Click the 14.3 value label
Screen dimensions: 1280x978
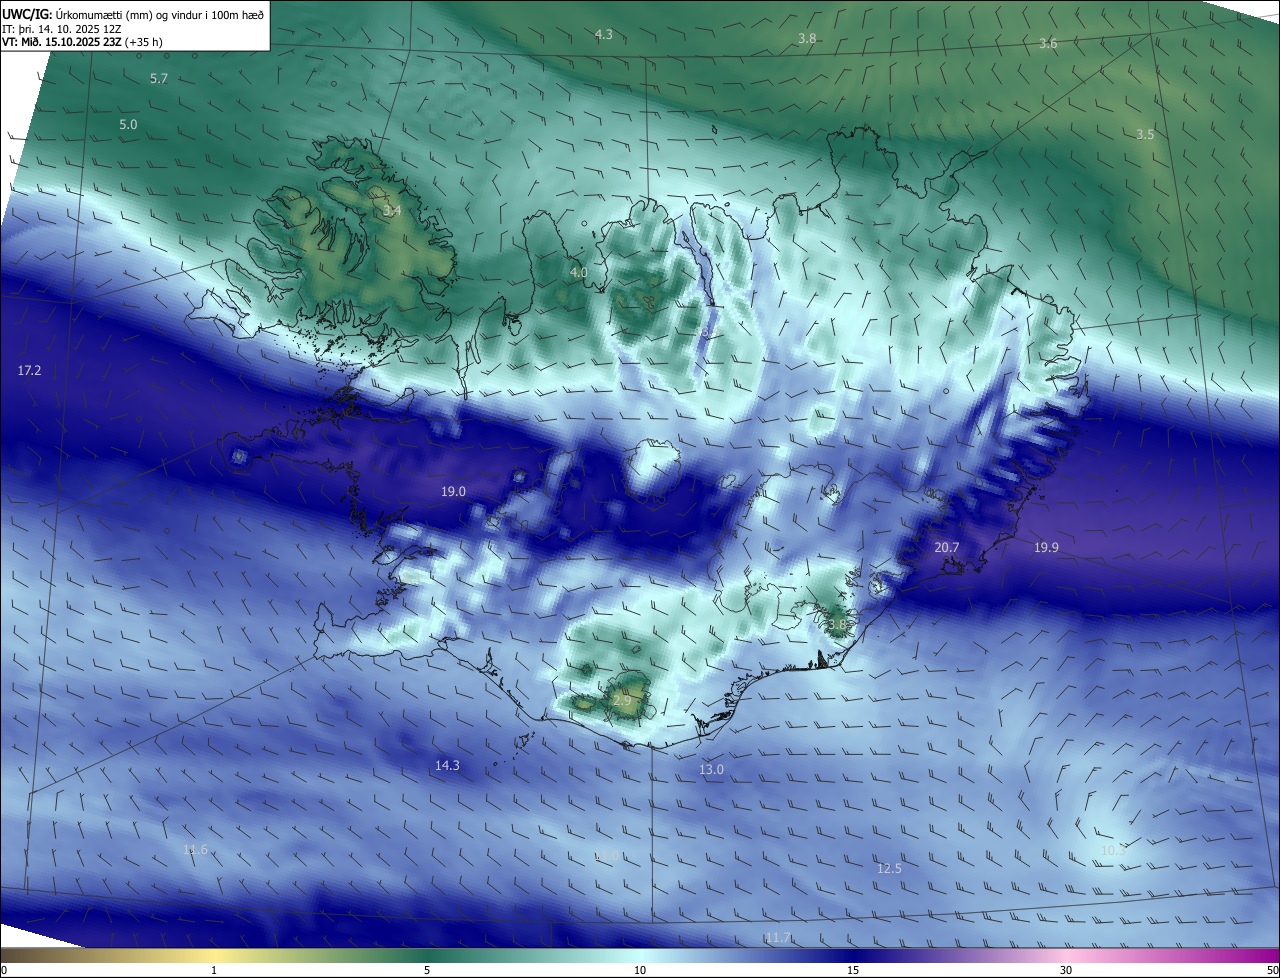tap(447, 766)
